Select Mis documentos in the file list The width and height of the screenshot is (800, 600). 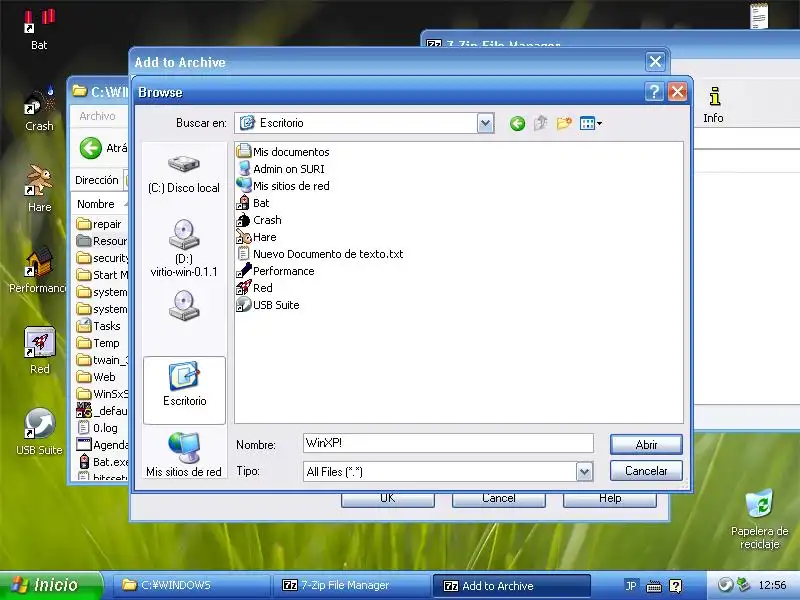283,152
